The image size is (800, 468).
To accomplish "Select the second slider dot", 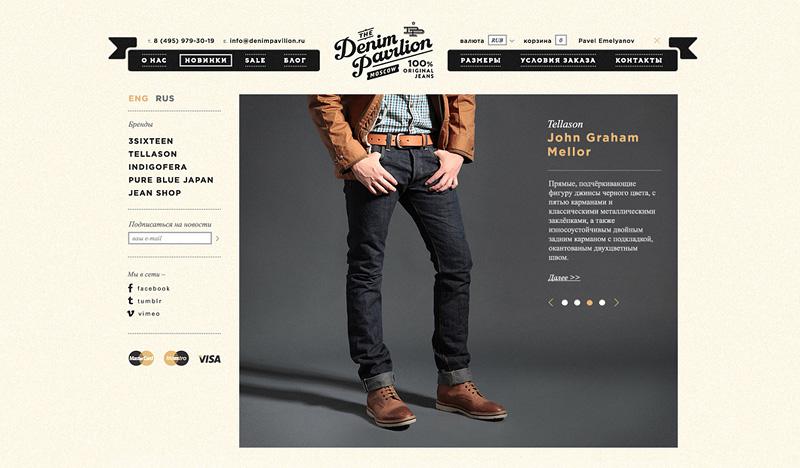I will [x=577, y=303].
